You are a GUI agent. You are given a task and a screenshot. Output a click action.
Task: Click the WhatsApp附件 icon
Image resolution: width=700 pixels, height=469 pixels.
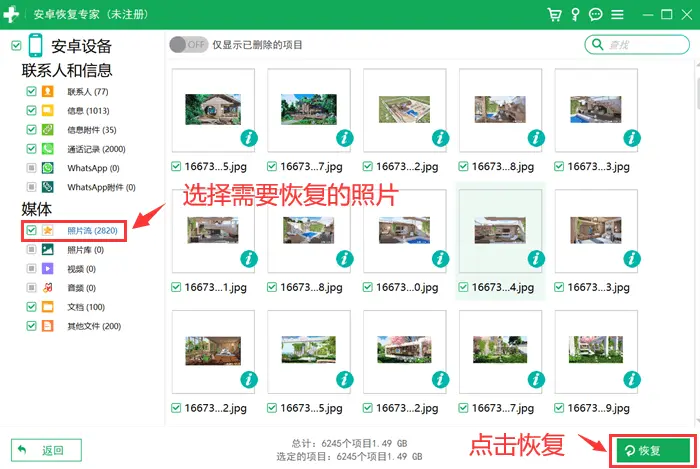[48, 187]
